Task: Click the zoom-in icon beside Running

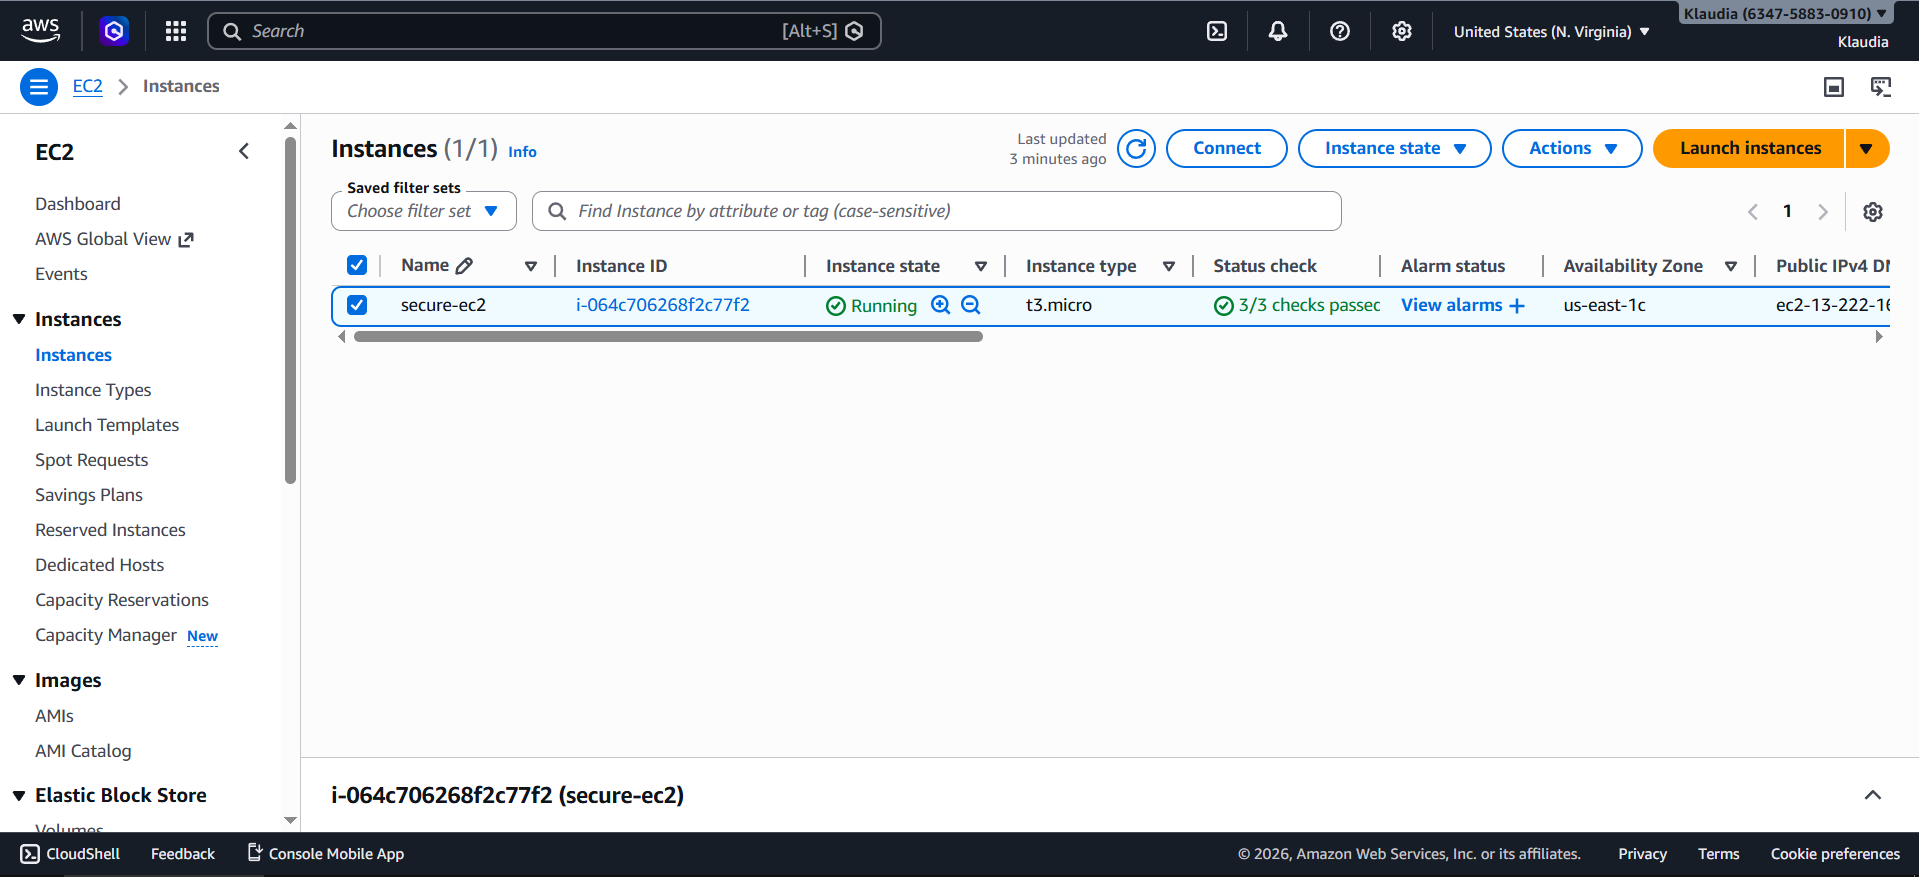Action: [x=940, y=305]
